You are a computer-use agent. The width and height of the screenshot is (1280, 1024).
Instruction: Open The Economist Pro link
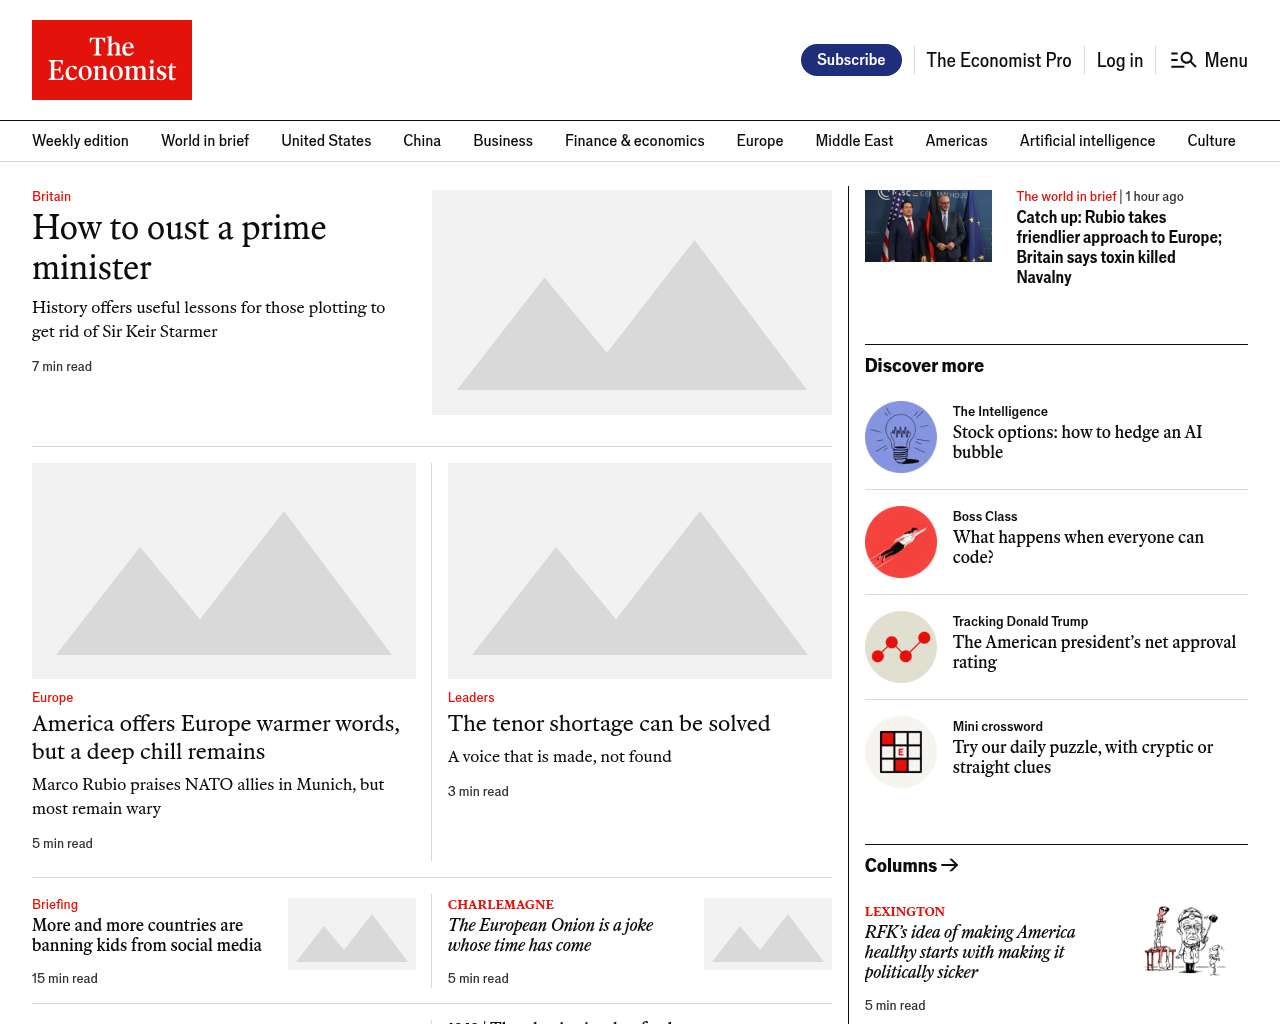(998, 60)
